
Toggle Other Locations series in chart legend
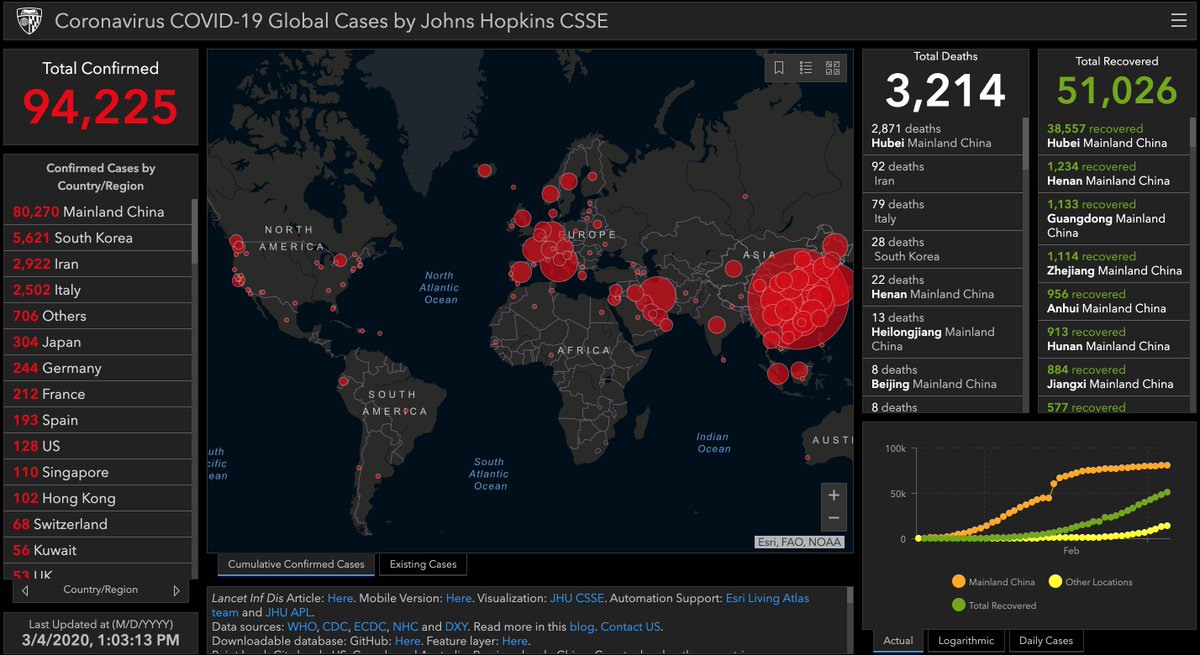1090,582
